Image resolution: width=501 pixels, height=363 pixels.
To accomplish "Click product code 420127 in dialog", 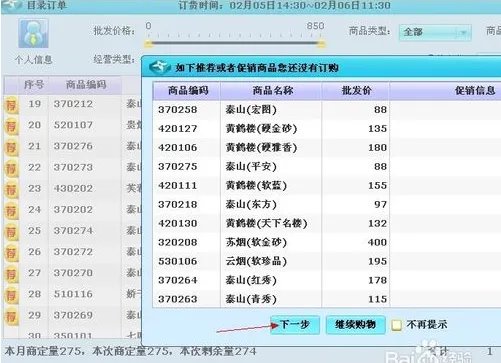I will [178, 129].
